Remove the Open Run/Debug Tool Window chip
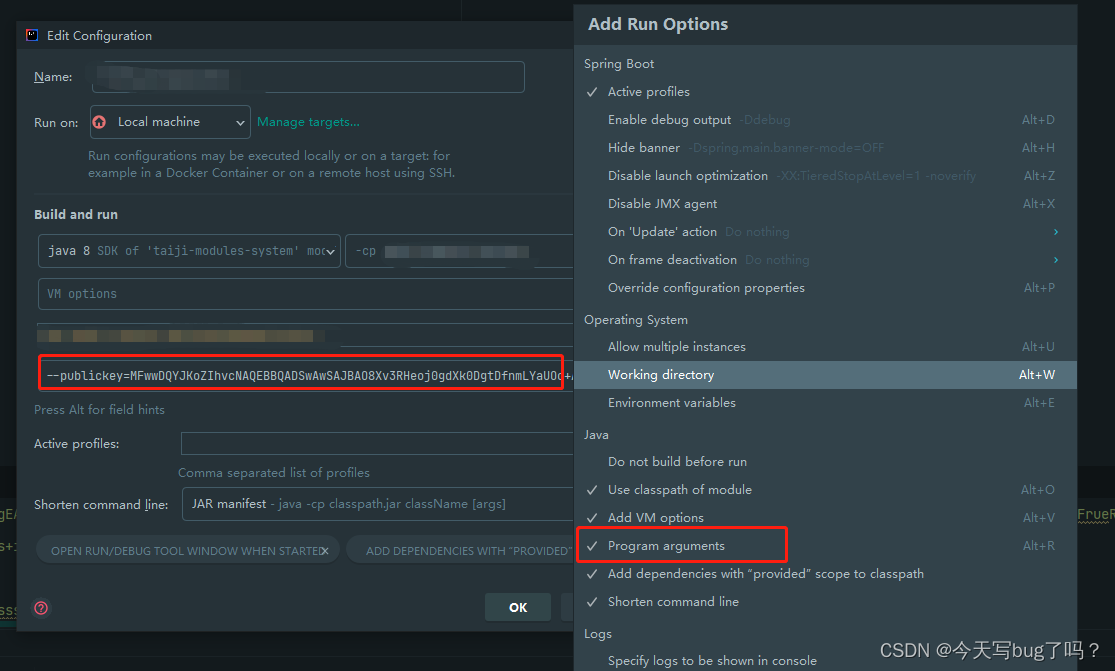 [325, 551]
